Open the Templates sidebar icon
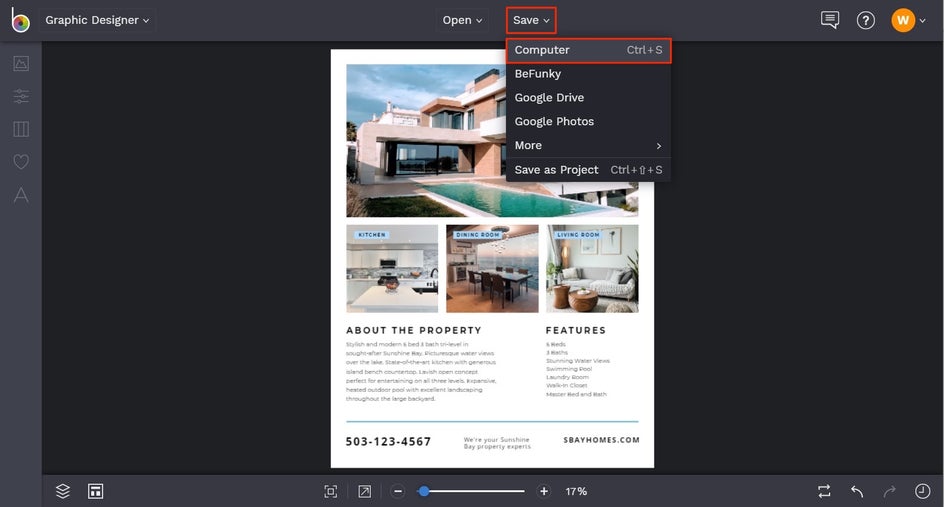Screen dimensions: 944x507 click(x=21, y=129)
